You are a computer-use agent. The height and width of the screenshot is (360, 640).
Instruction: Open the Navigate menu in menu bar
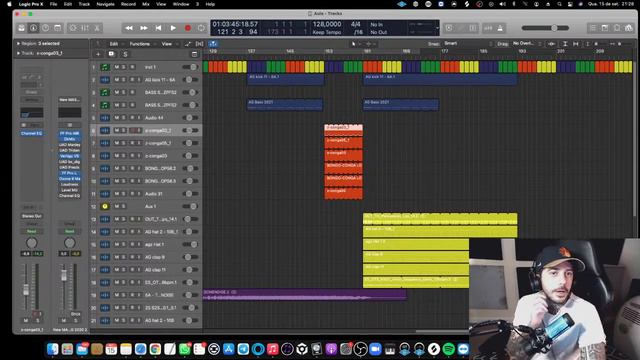105,4
